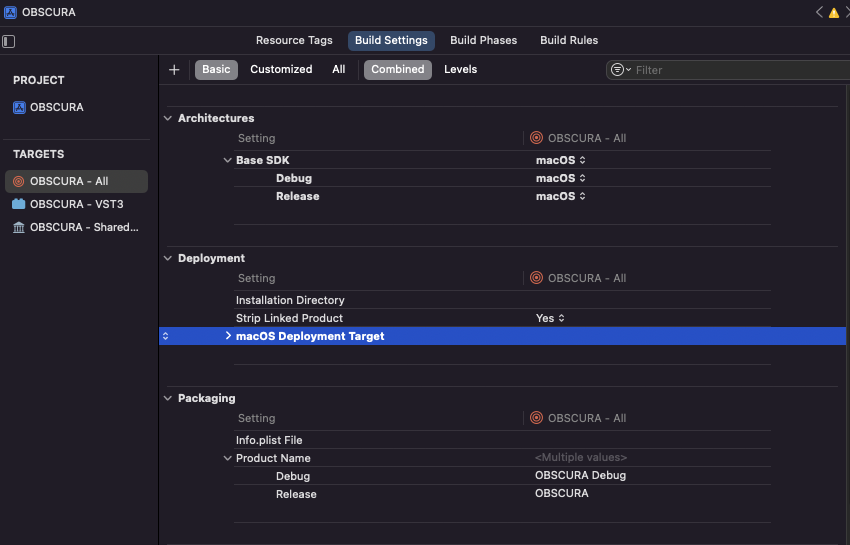The image size is (850, 545).
Task: Switch to Build Settings tab
Action: [x=391, y=40]
